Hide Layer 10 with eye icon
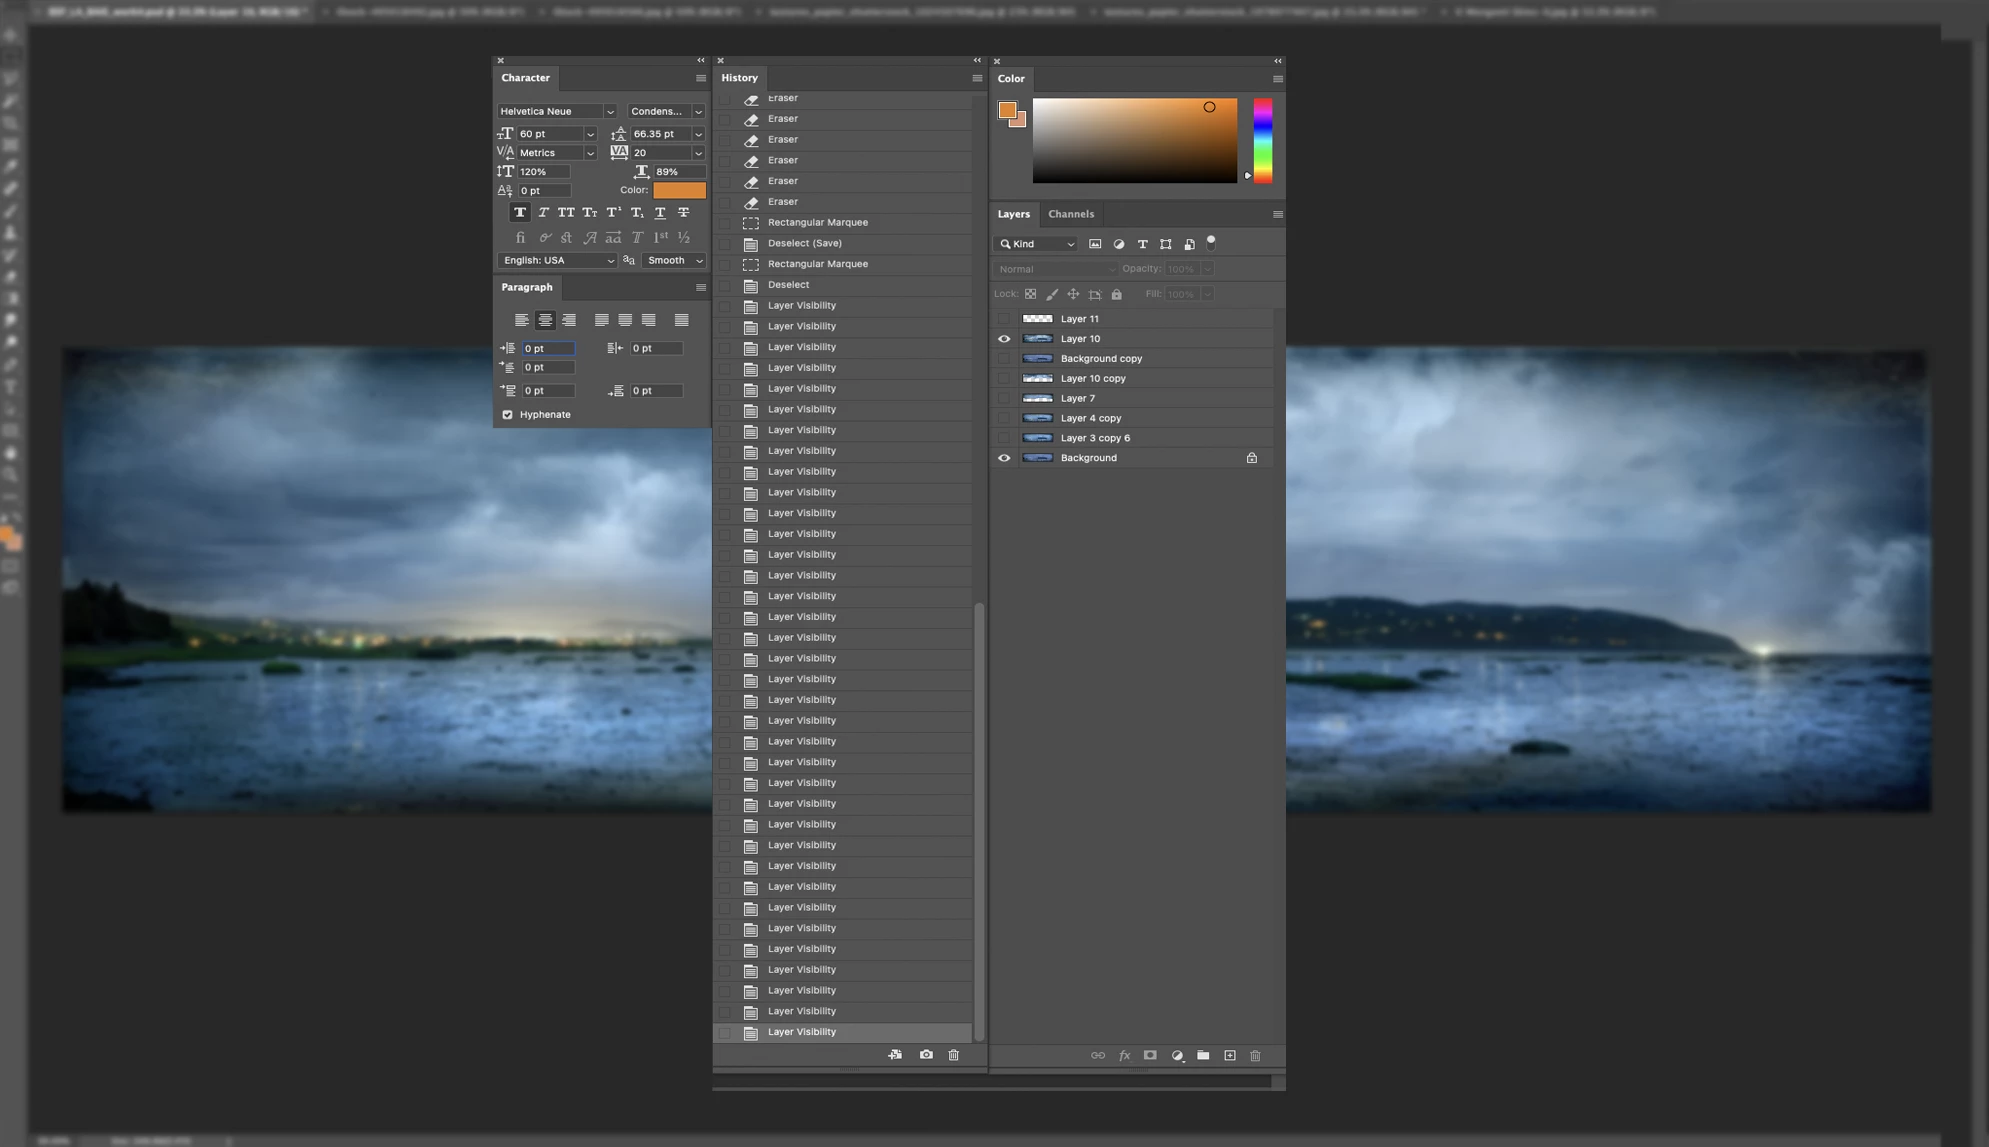 click(x=1004, y=339)
